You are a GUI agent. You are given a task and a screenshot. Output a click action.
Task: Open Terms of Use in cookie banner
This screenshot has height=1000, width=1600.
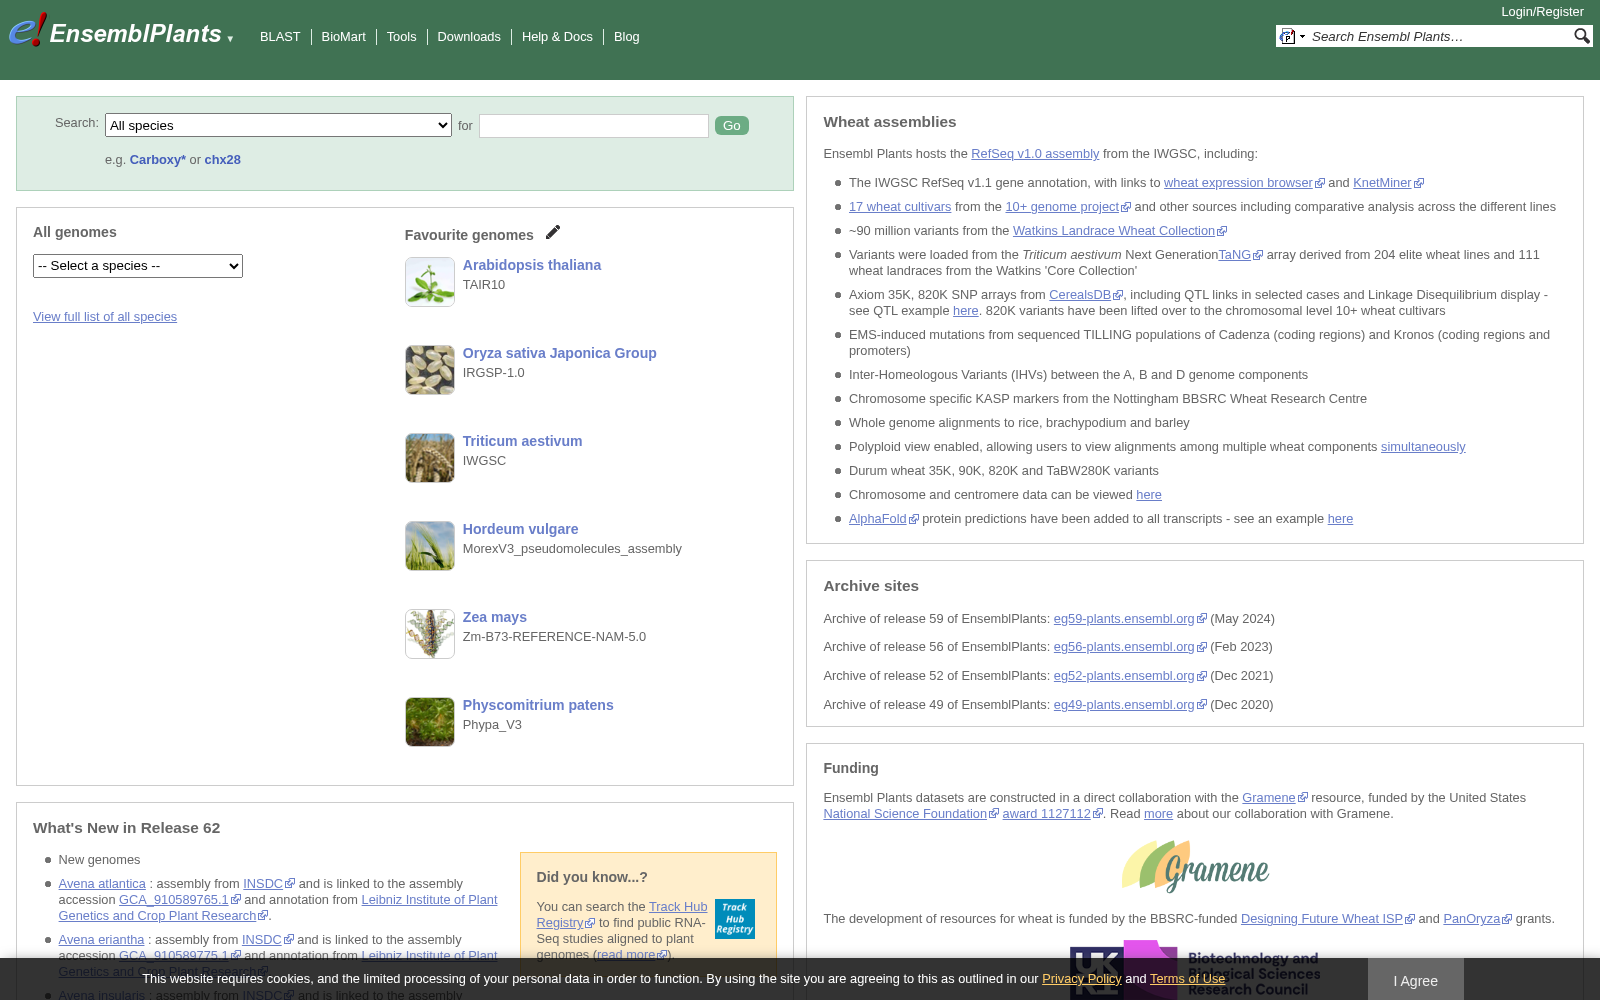click(1187, 979)
